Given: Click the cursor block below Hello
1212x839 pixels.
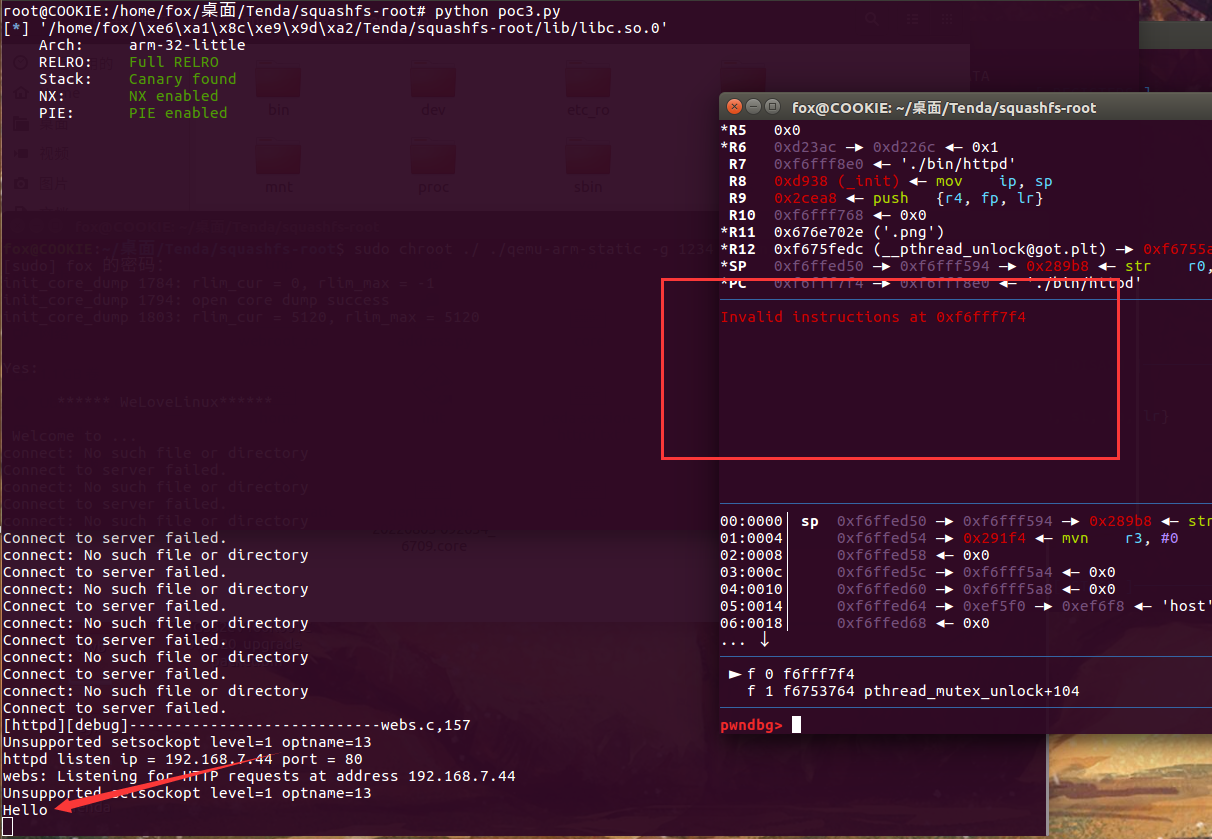Looking at the screenshot, I should [7, 826].
